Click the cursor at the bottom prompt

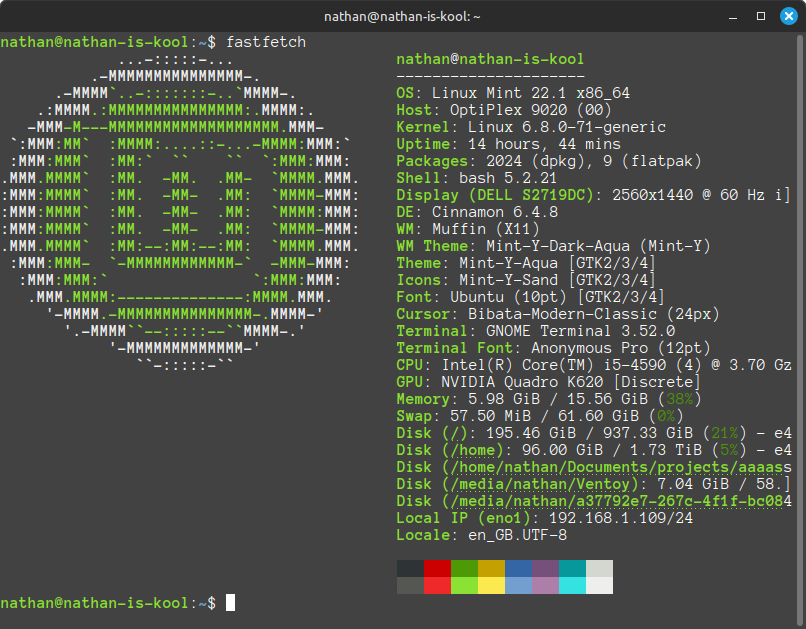(x=230, y=603)
